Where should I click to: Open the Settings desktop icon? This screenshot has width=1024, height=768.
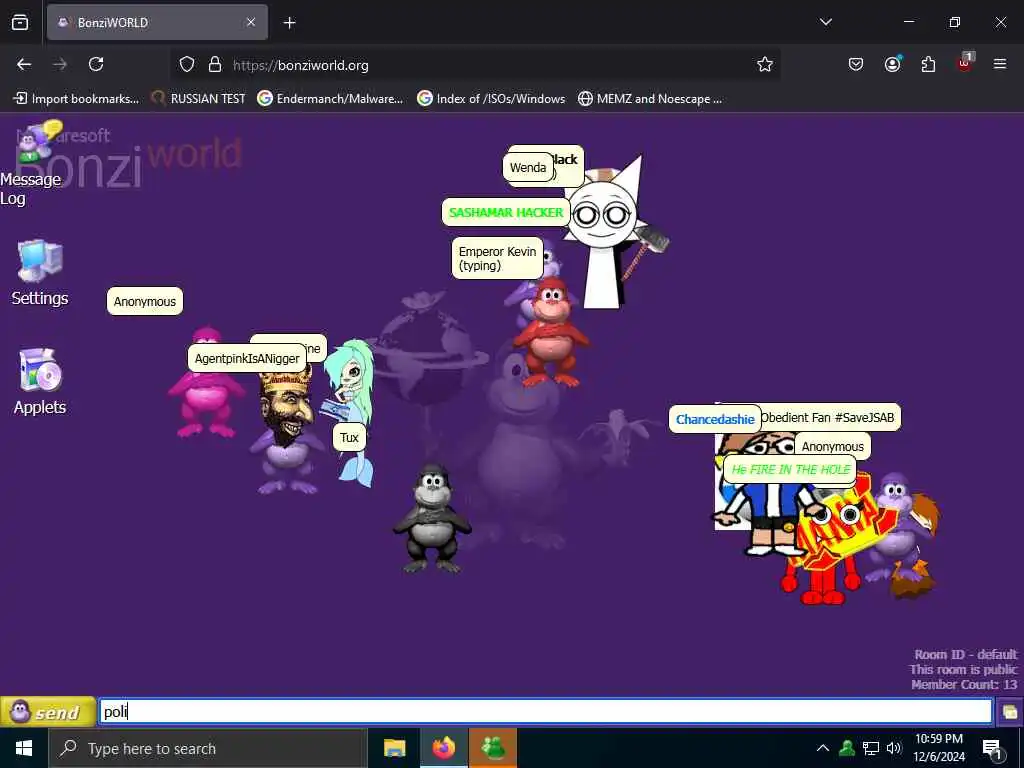[x=39, y=273]
